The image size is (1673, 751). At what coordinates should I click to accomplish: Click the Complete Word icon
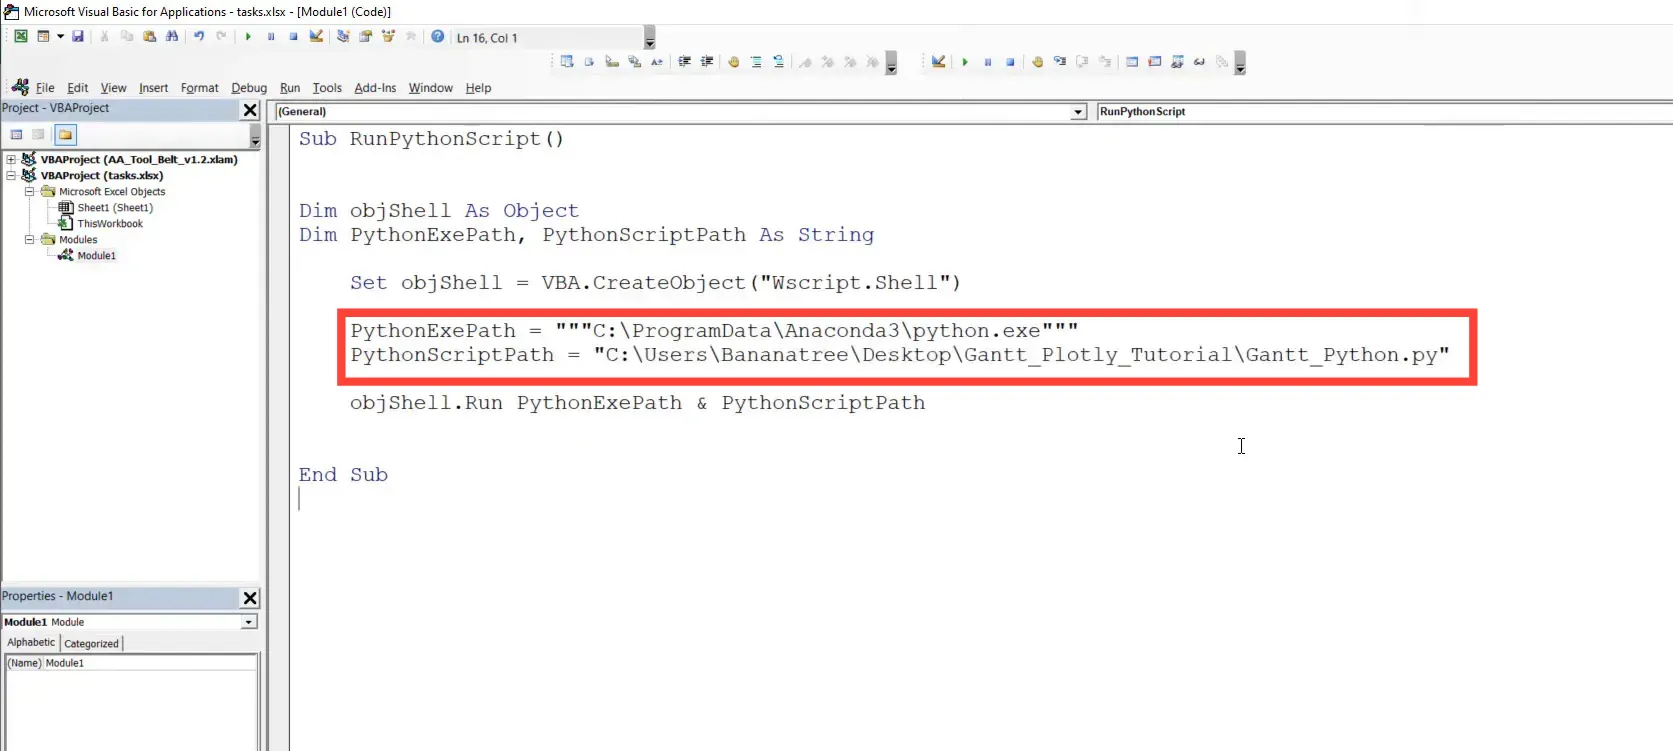tap(657, 62)
